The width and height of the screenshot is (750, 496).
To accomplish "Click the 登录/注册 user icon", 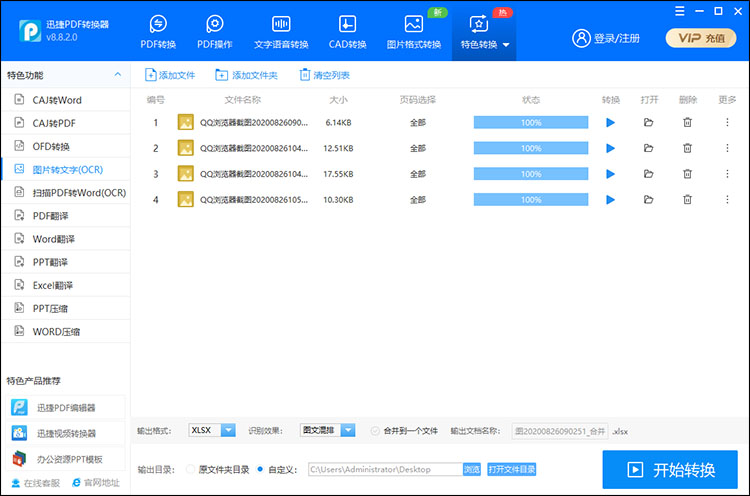I will point(581,38).
